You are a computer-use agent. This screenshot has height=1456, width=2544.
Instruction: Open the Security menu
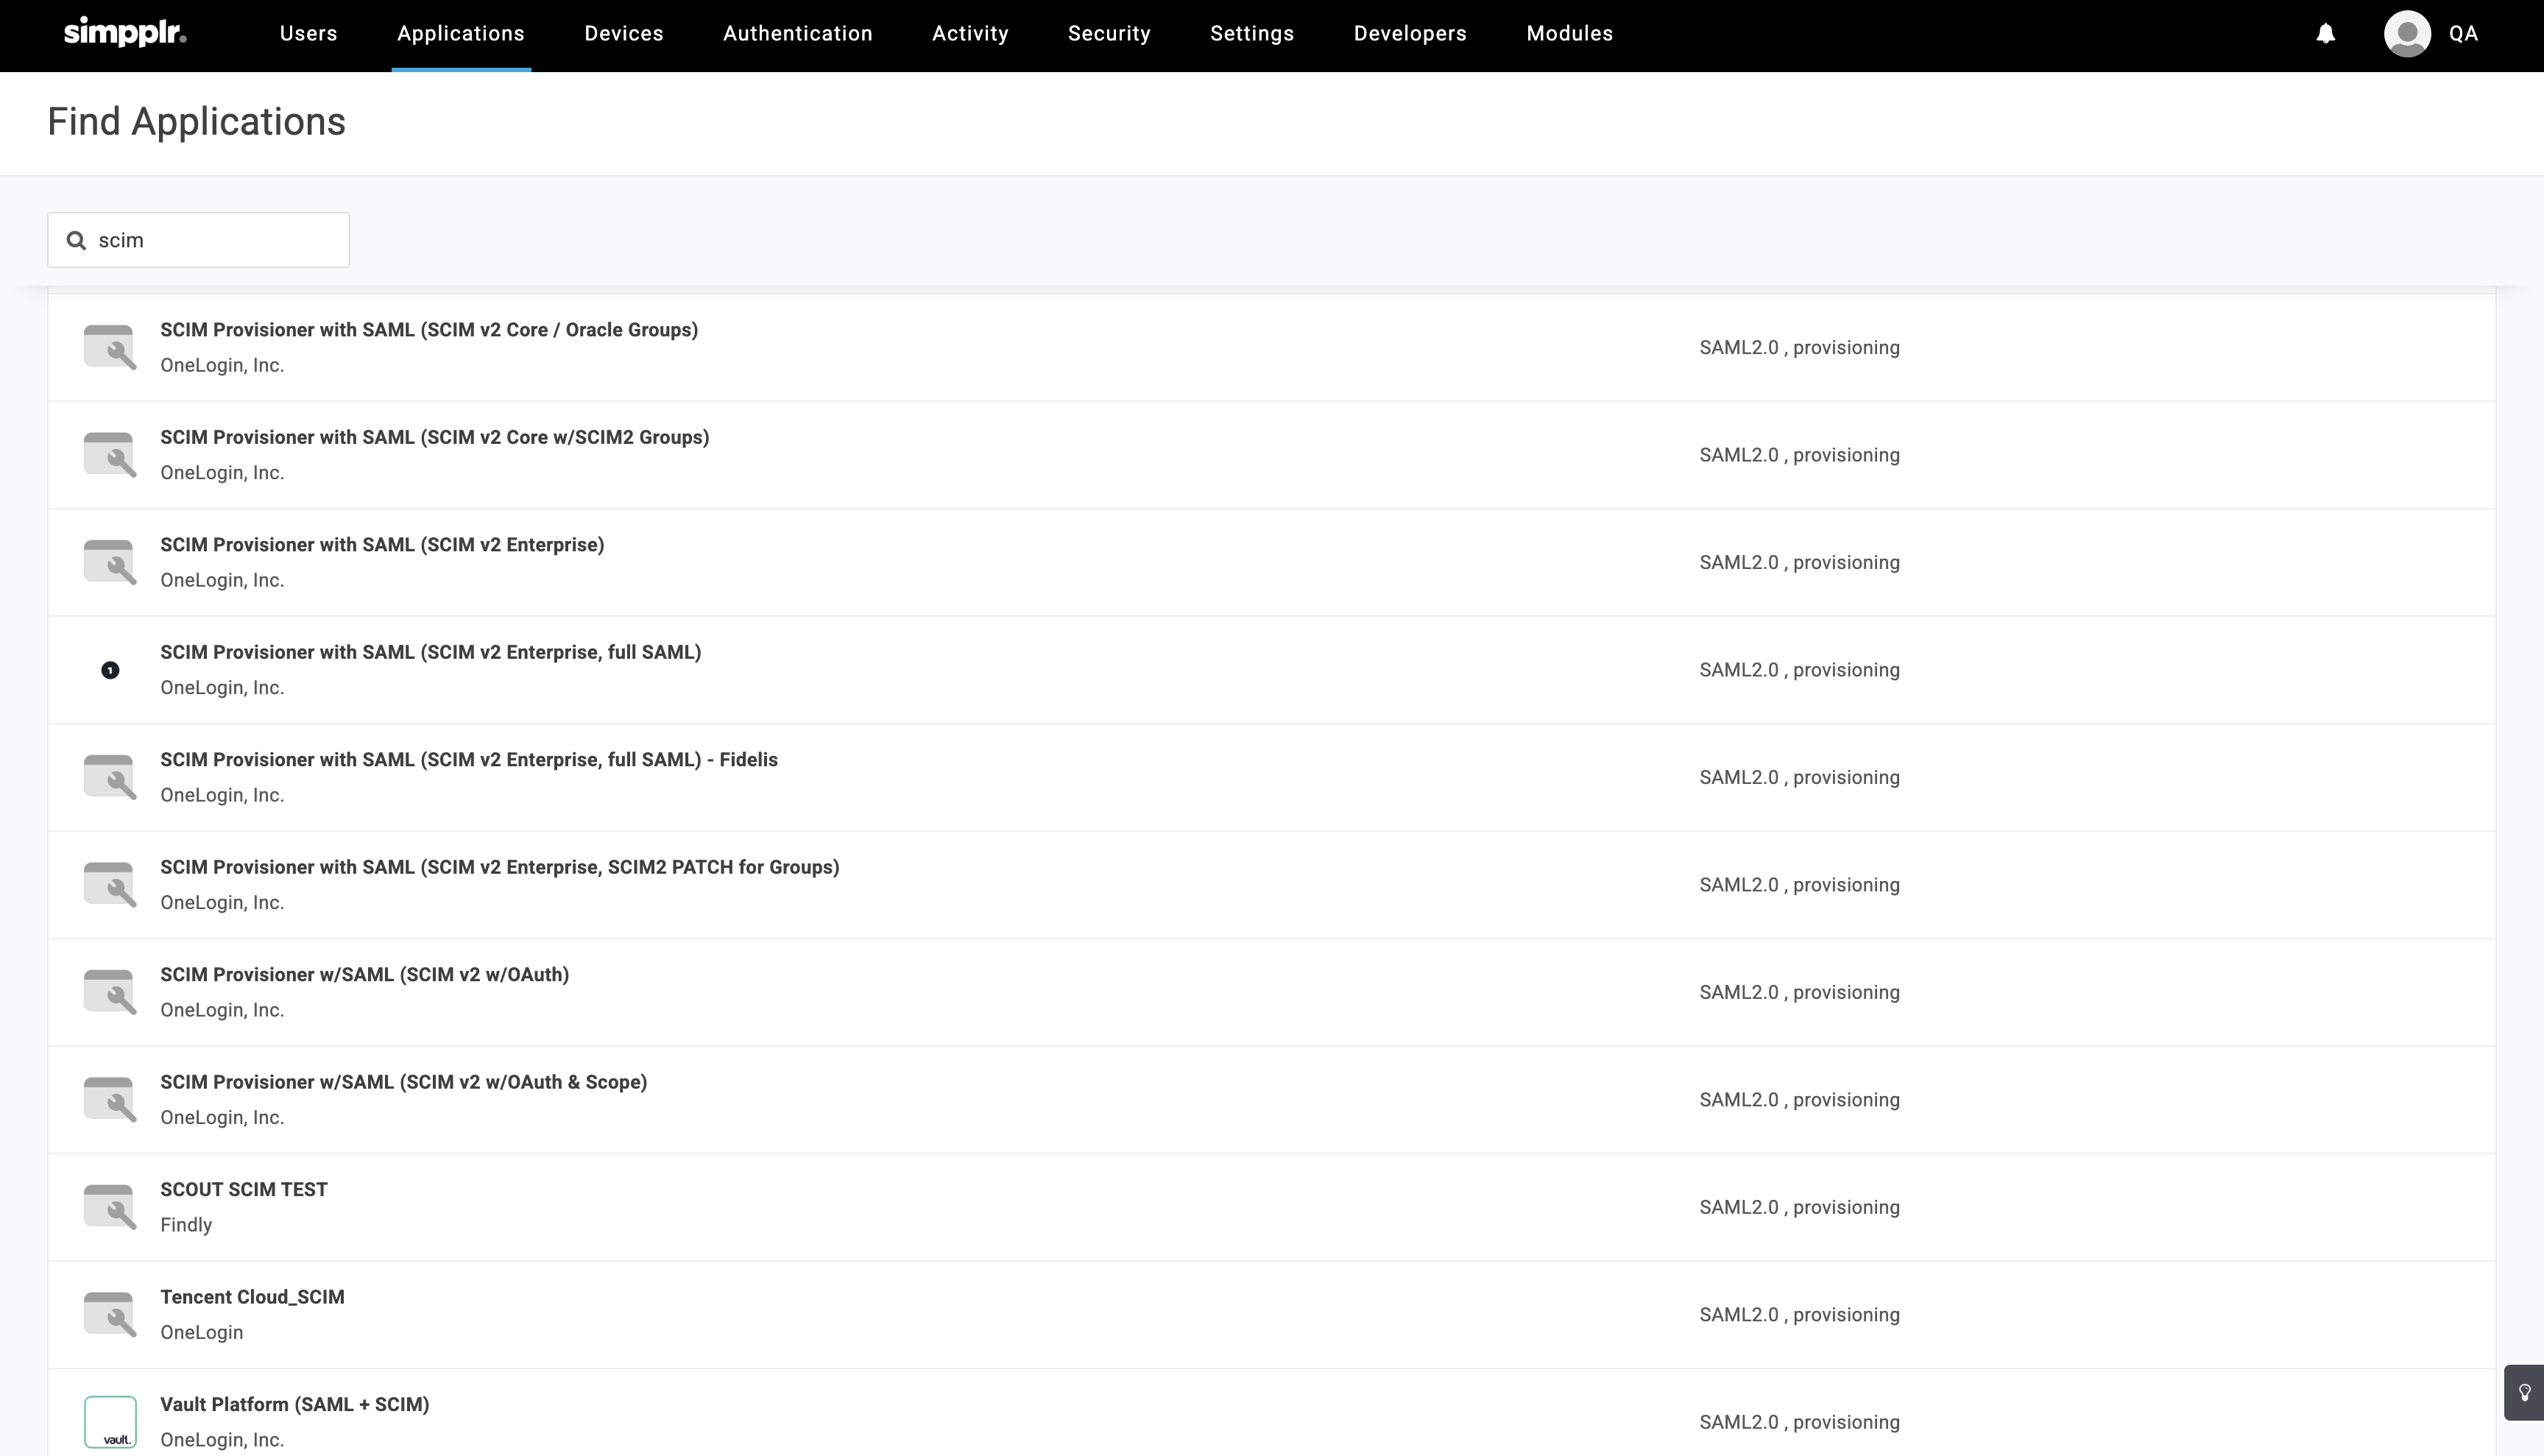pos(1109,33)
